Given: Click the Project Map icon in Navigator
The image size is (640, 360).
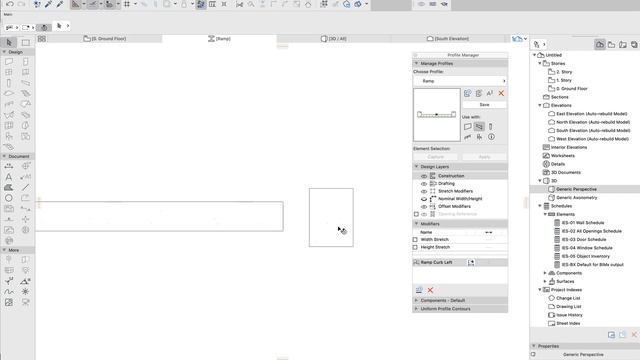Looking at the screenshot, I should pyautogui.click(x=600, y=44).
